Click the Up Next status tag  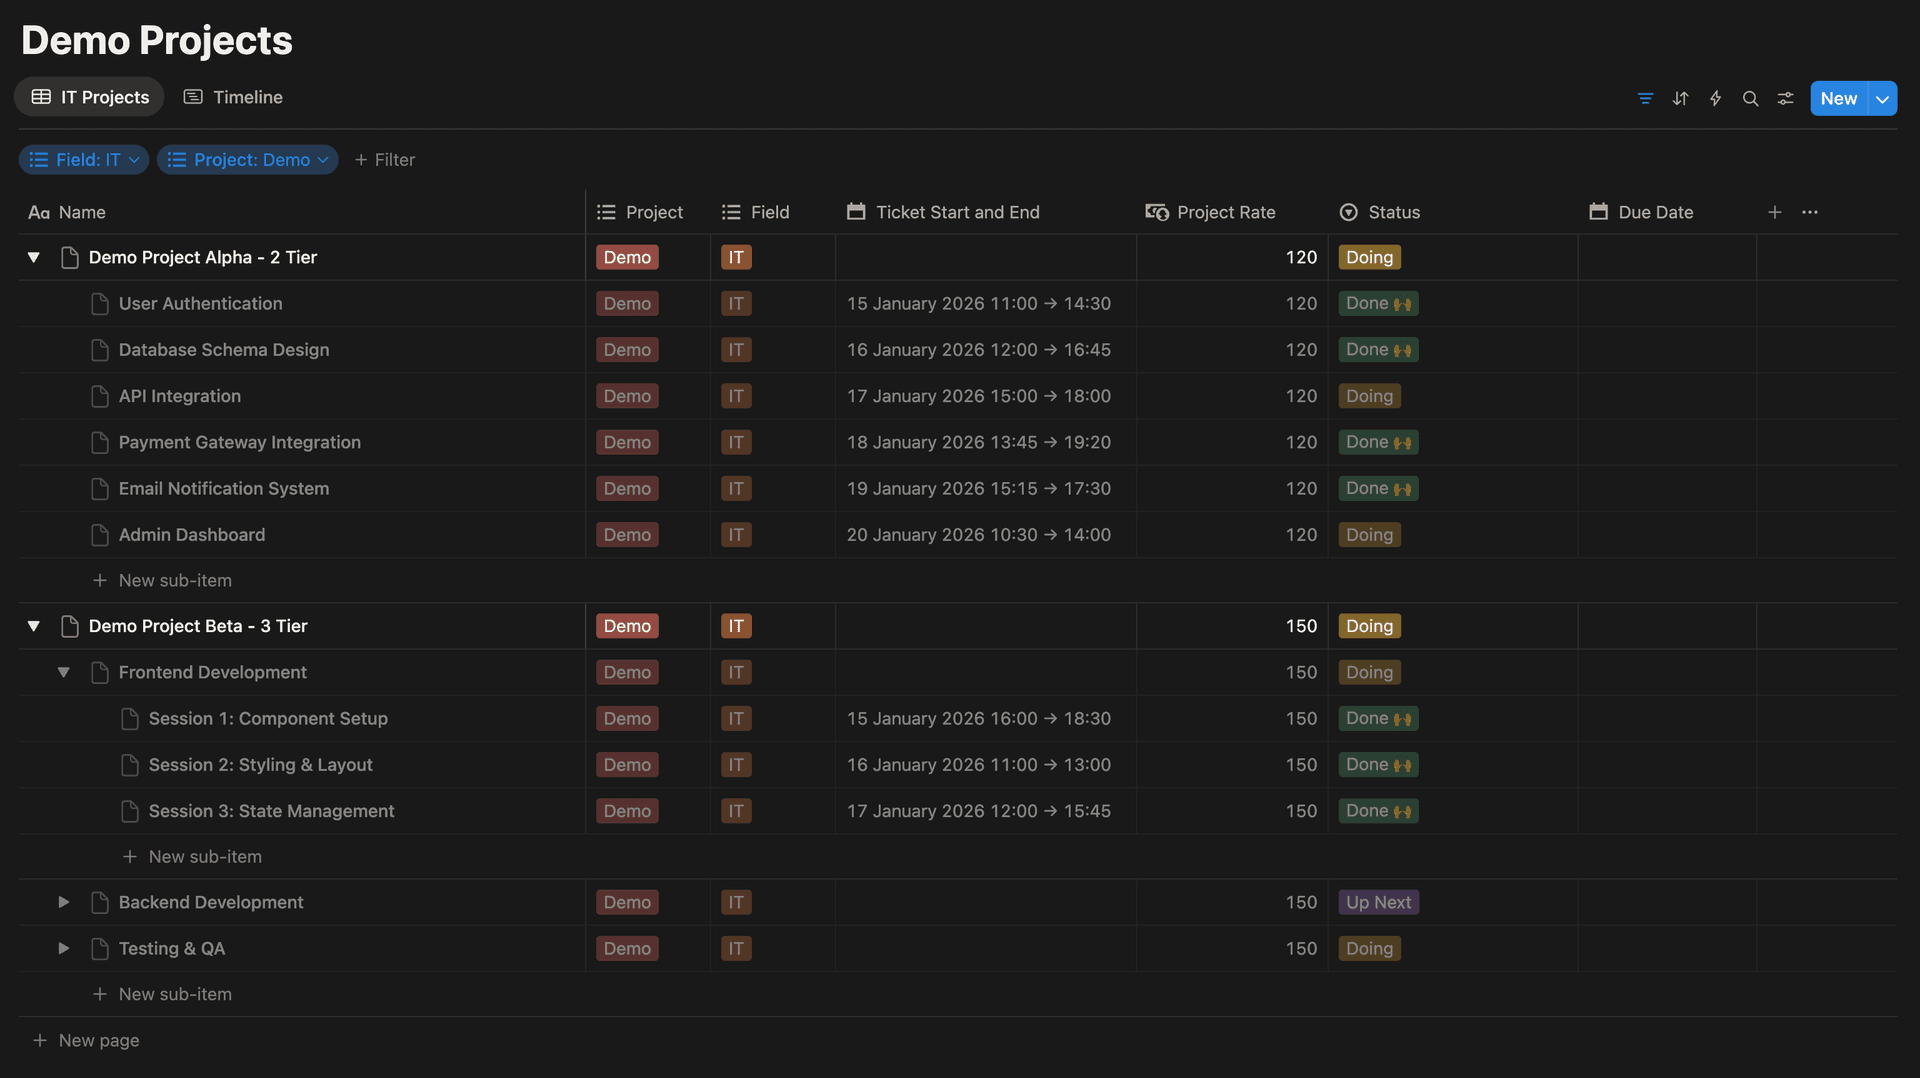coord(1378,902)
